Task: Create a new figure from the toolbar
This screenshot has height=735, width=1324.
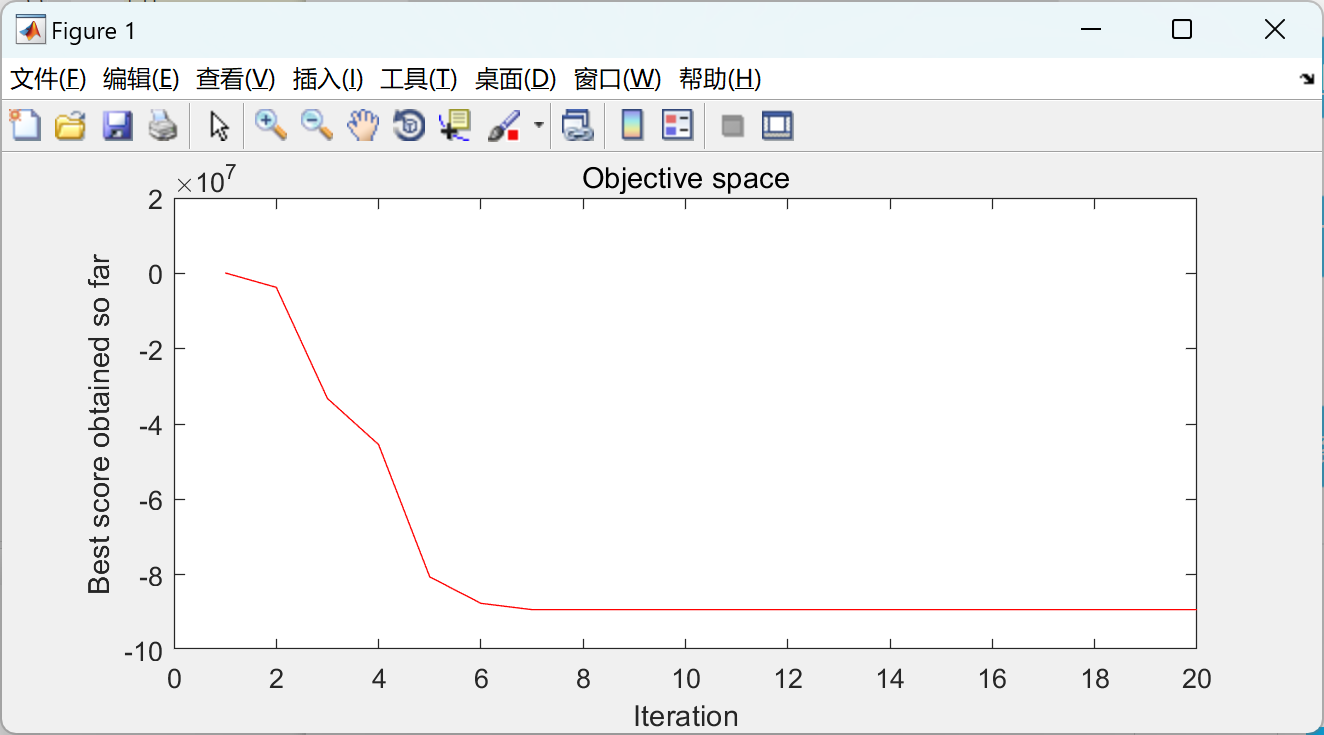Action: point(25,125)
